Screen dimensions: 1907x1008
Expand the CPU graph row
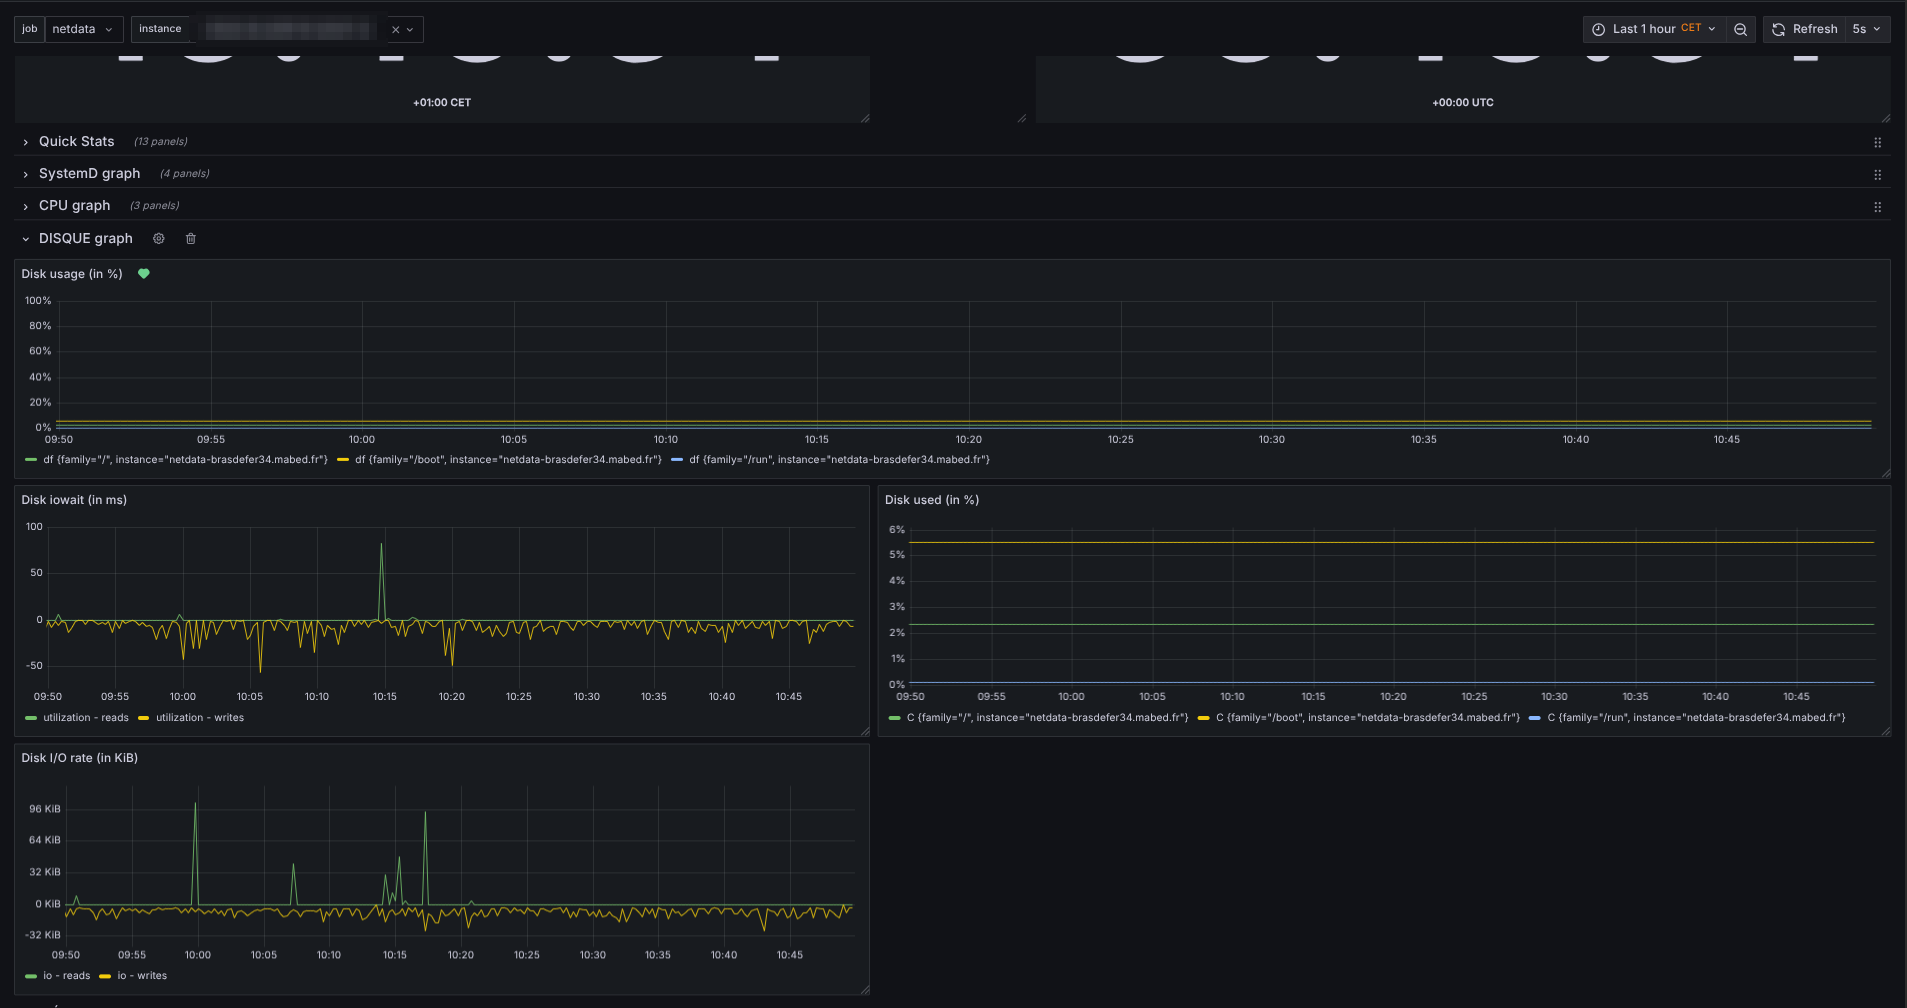[74, 206]
